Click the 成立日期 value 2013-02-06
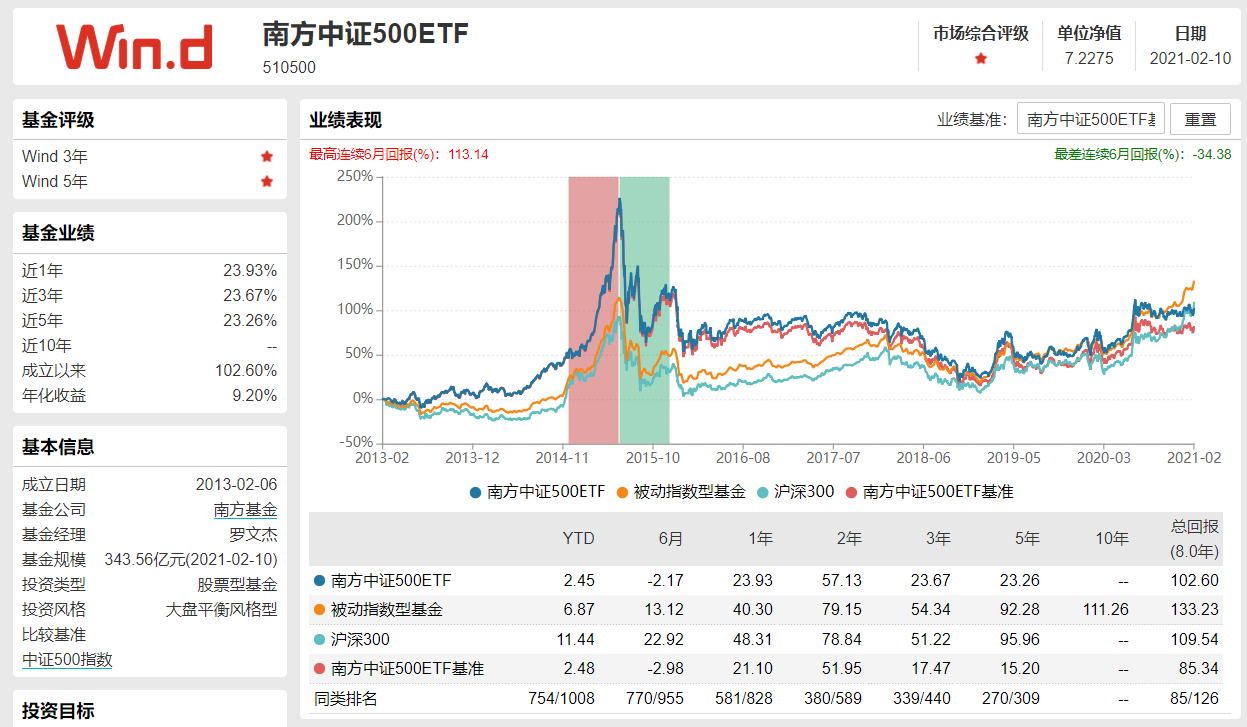Viewport: 1247px width, 727px height. (237, 485)
